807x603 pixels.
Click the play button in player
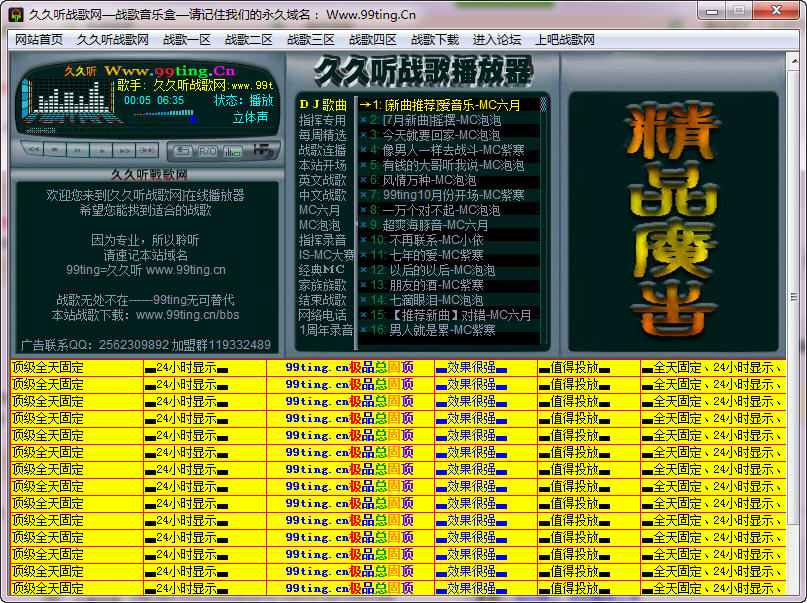pyautogui.click(x=101, y=150)
